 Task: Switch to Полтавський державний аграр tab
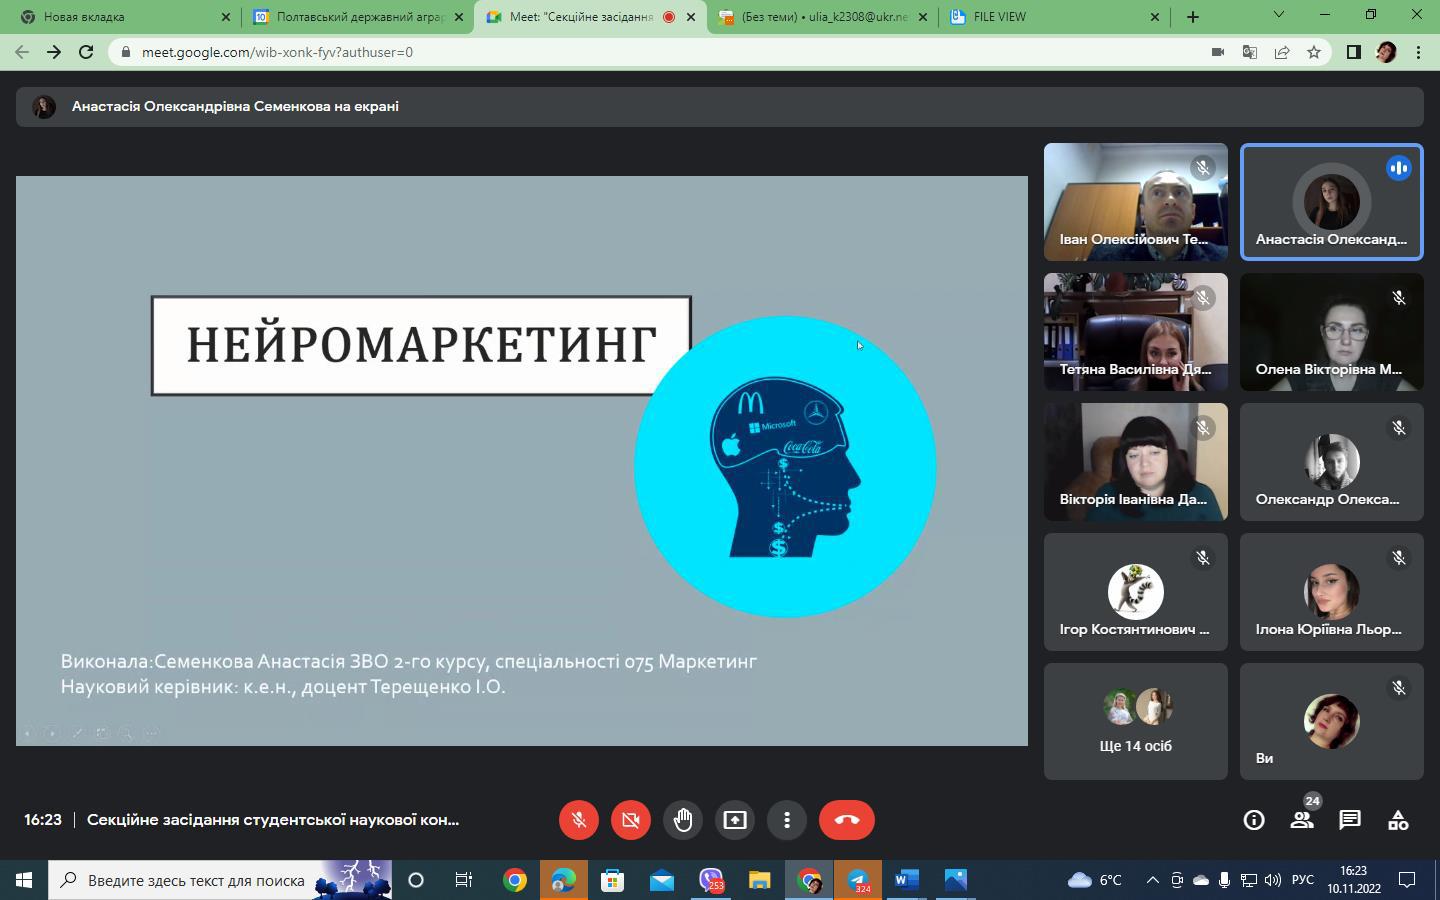(x=358, y=17)
